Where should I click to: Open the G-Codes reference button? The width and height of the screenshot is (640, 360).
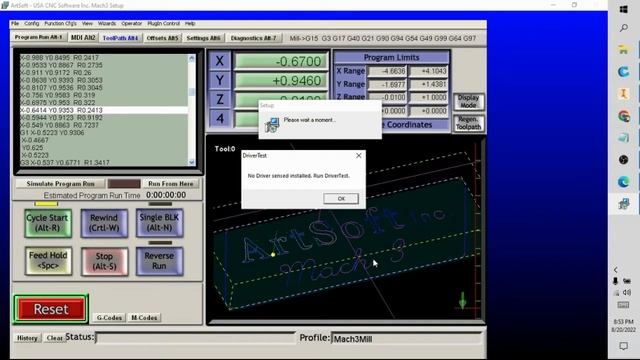pyautogui.click(x=109, y=318)
